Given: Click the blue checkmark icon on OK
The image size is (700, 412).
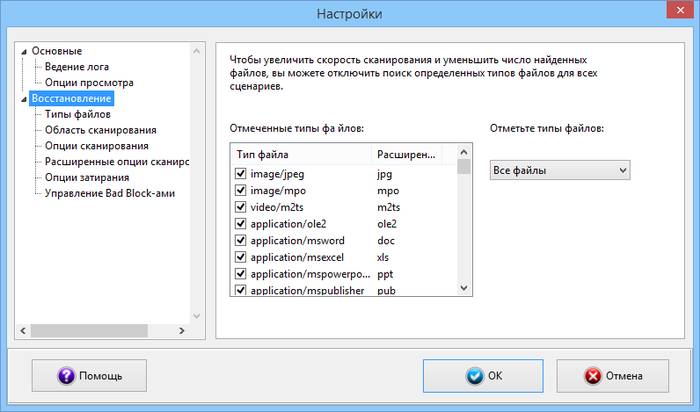Looking at the screenshot, I should tap(474, 376).
